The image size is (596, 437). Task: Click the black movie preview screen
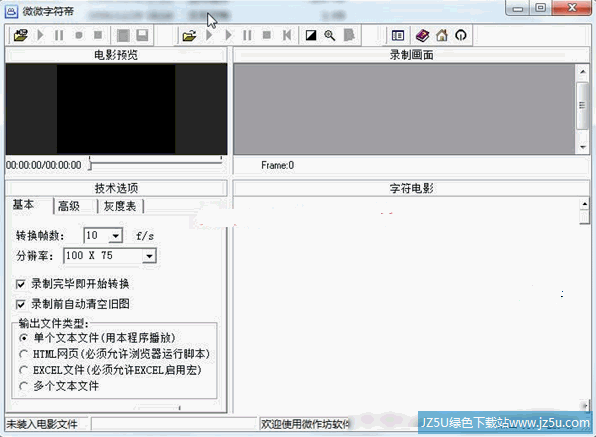coord(116,109)
